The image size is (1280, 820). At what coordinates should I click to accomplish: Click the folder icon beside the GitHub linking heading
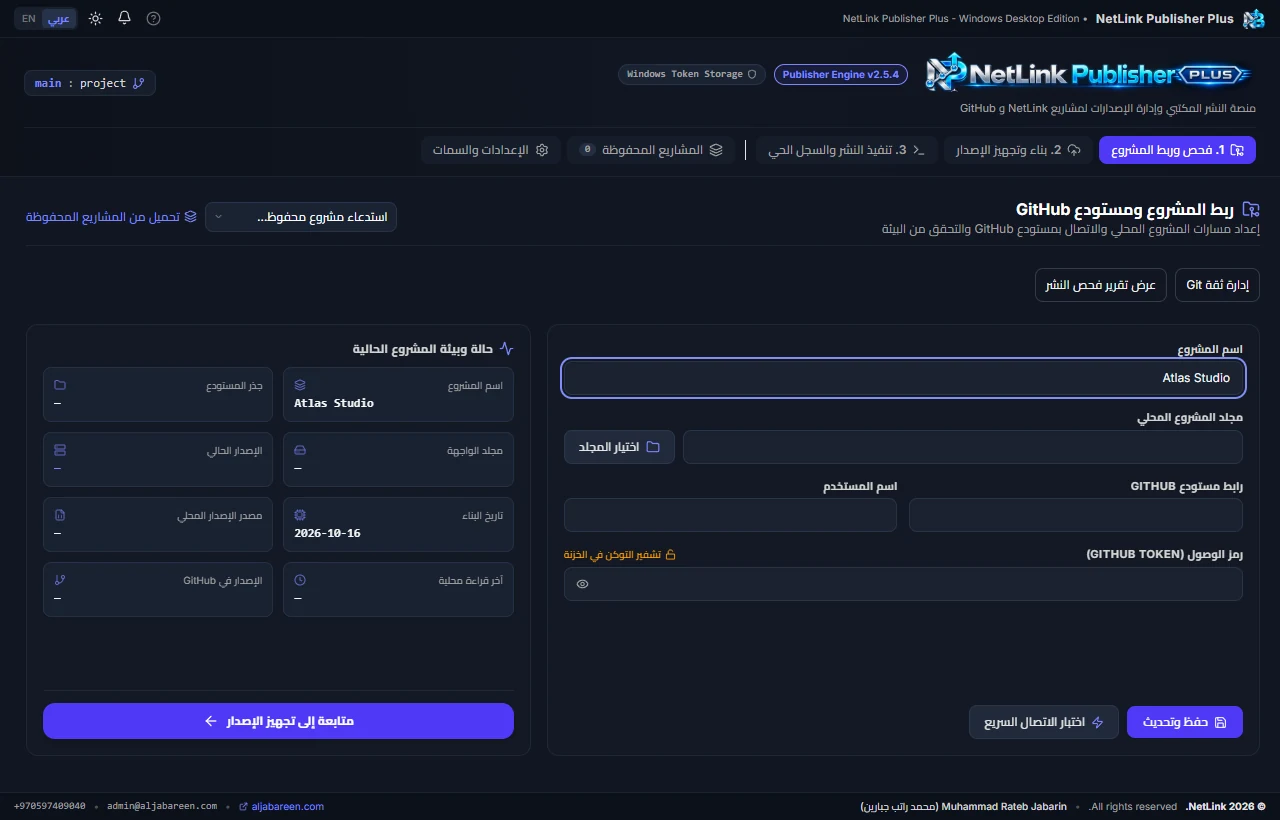coord(1251,209)
